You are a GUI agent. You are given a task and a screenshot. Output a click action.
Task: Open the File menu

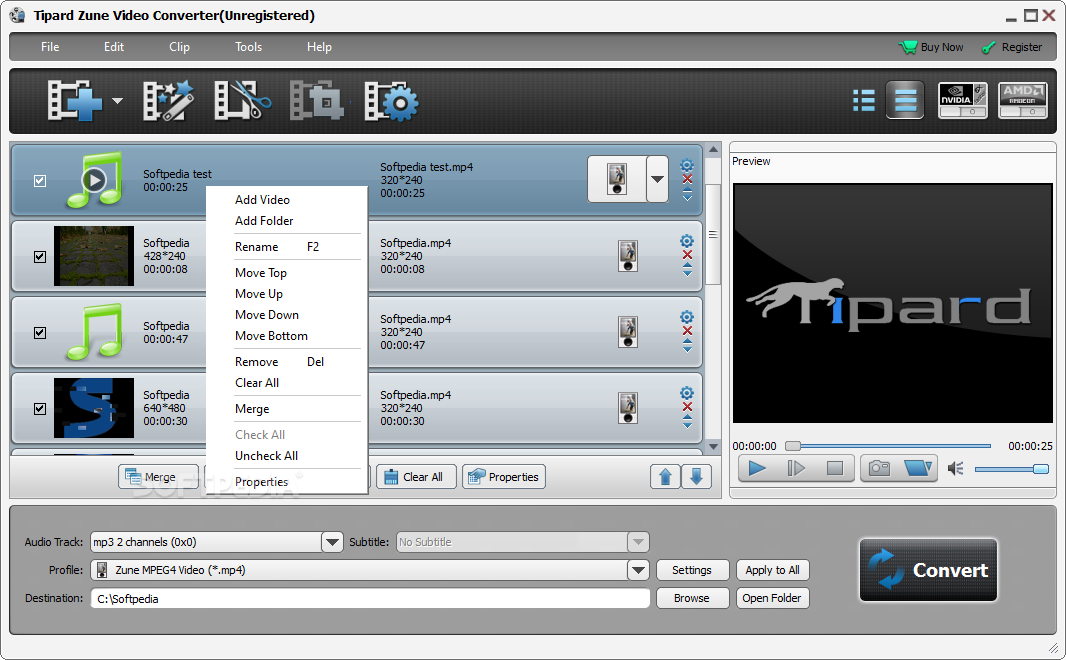coord(50,47)
